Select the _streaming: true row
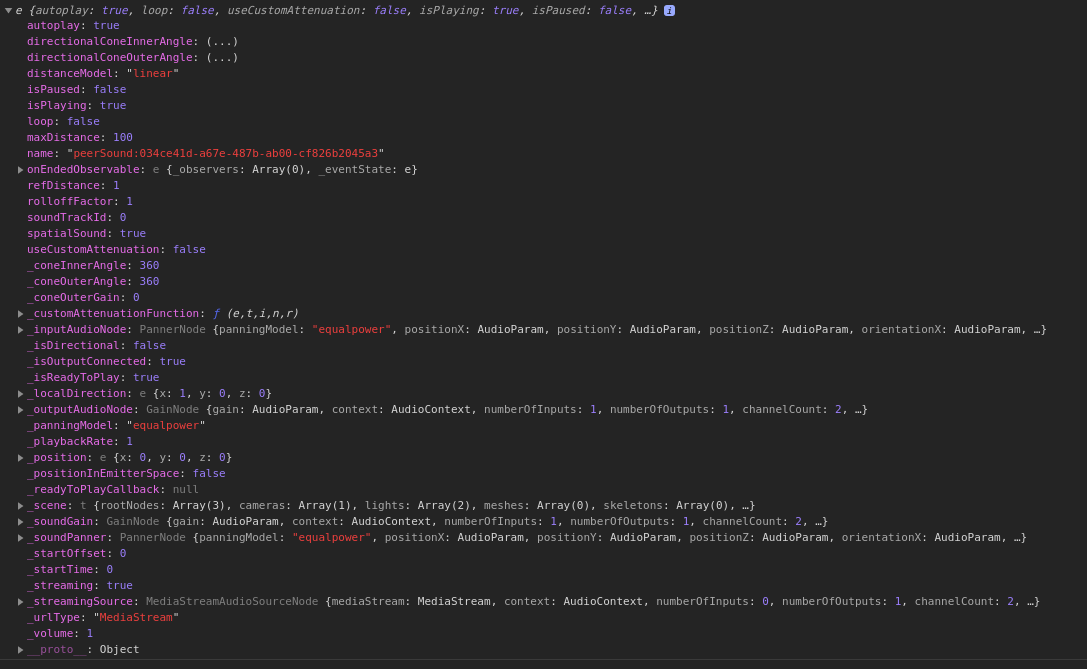This screenshot has width=1087, height=669. pyautogui.click(x=80, y=586)
